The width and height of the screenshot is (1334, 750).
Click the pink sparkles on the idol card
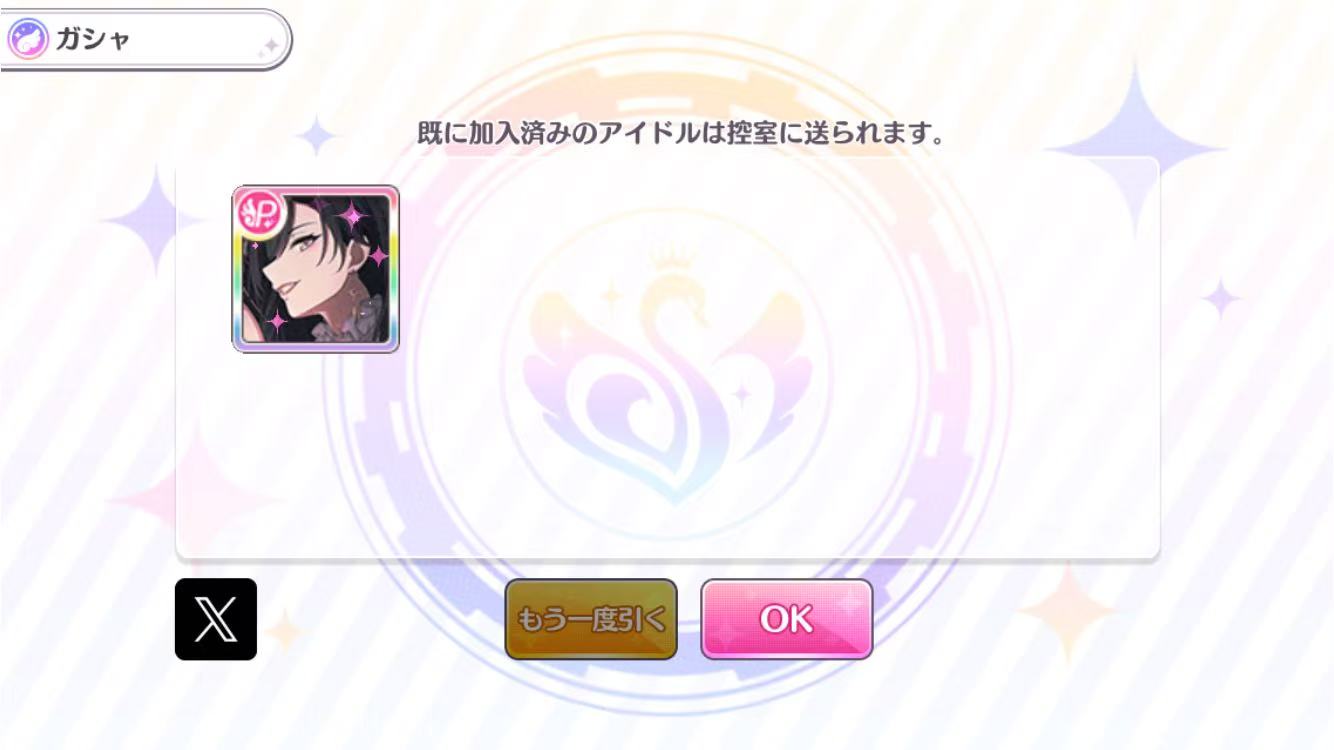pos(353,214)
